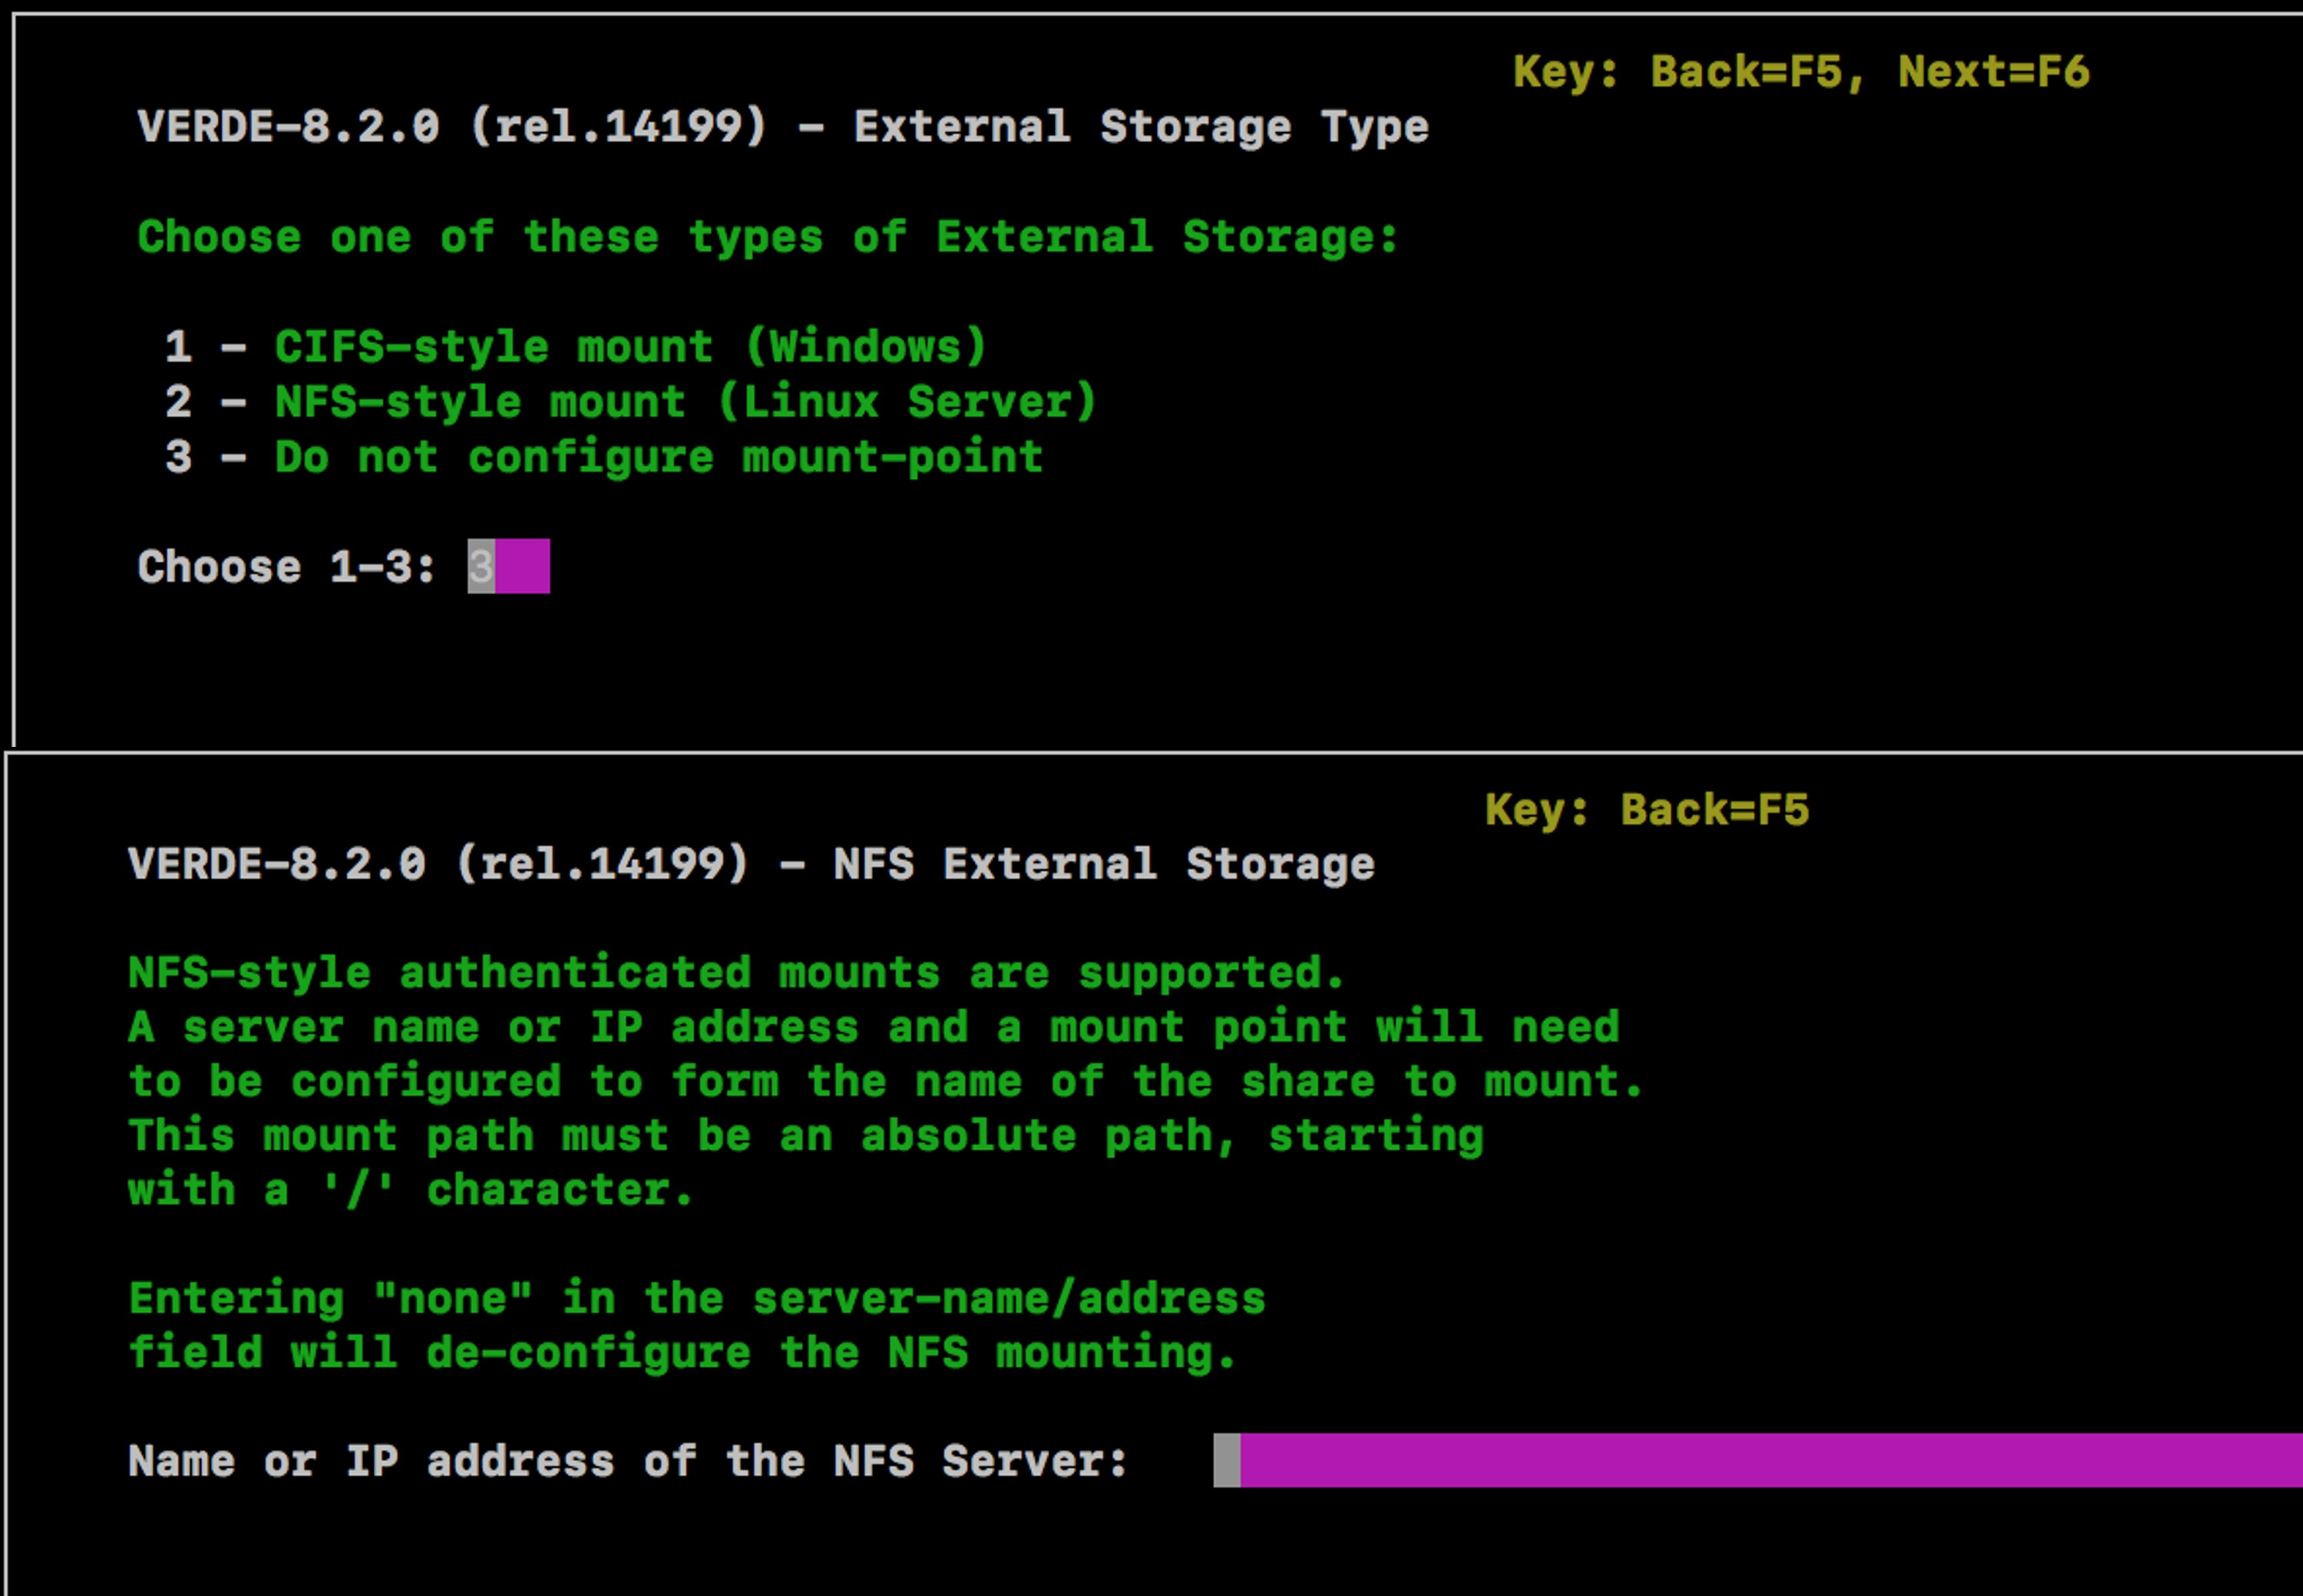Image resolution: width=2303 pixels, height=1596 pixels.
Task: Select option 1 CIFS-style mount (Windows)
Action: [x=576, y=347]
